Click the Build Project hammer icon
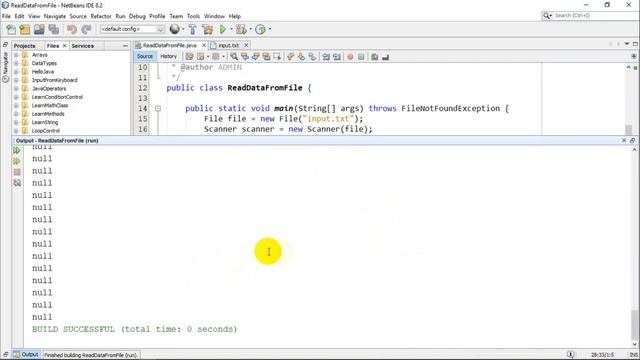The image size is (640, 360). pos(193,29)
